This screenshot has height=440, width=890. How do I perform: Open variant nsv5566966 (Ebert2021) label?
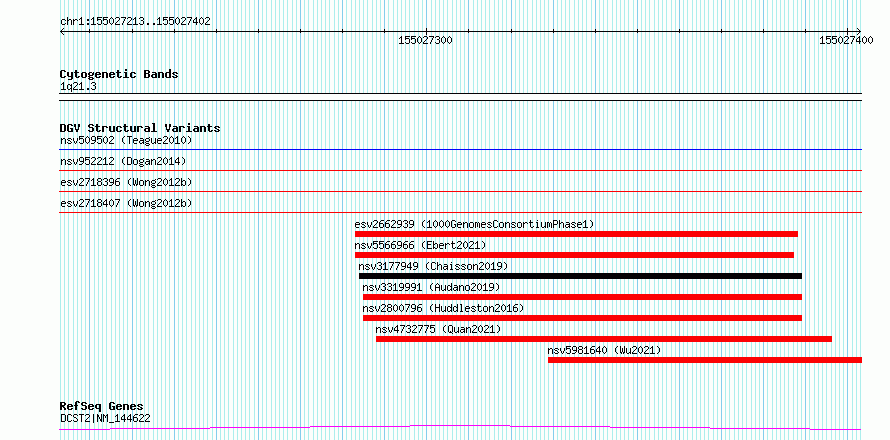tap(421, 245)
